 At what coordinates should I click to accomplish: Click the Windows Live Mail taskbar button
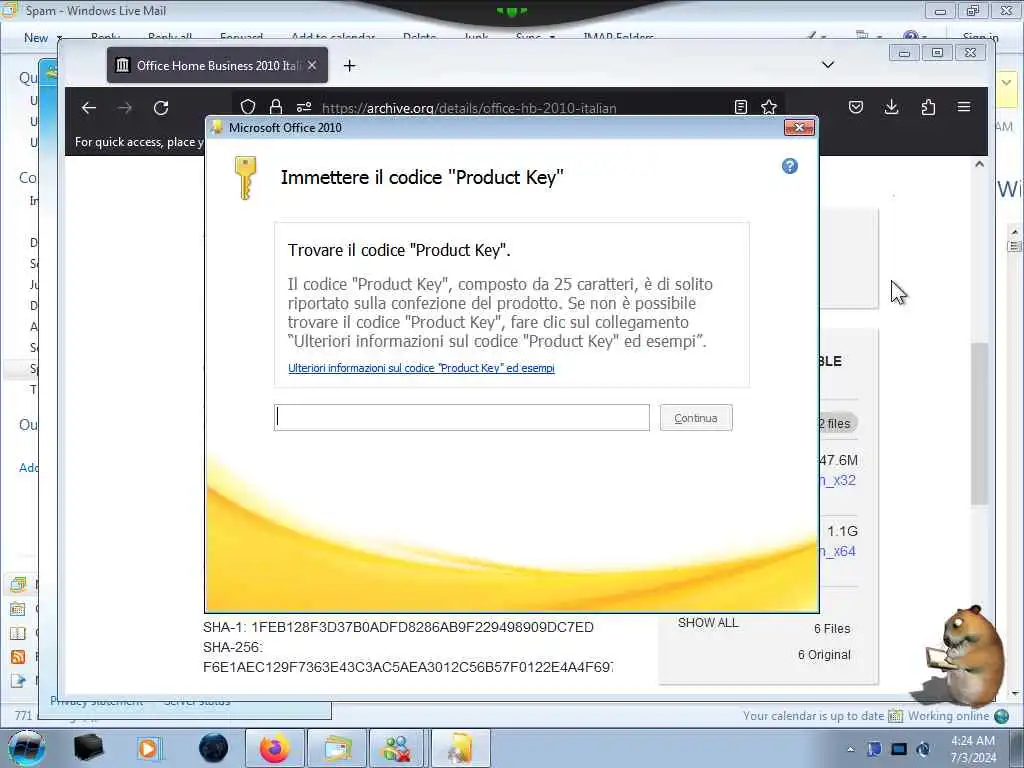point(336,748)
